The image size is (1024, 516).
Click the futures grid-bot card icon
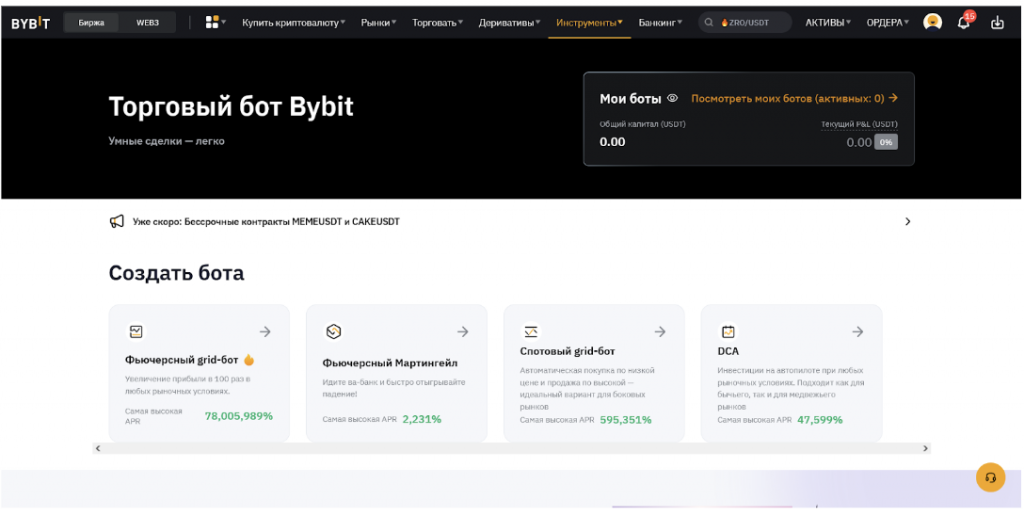click(x=135, y=332)
